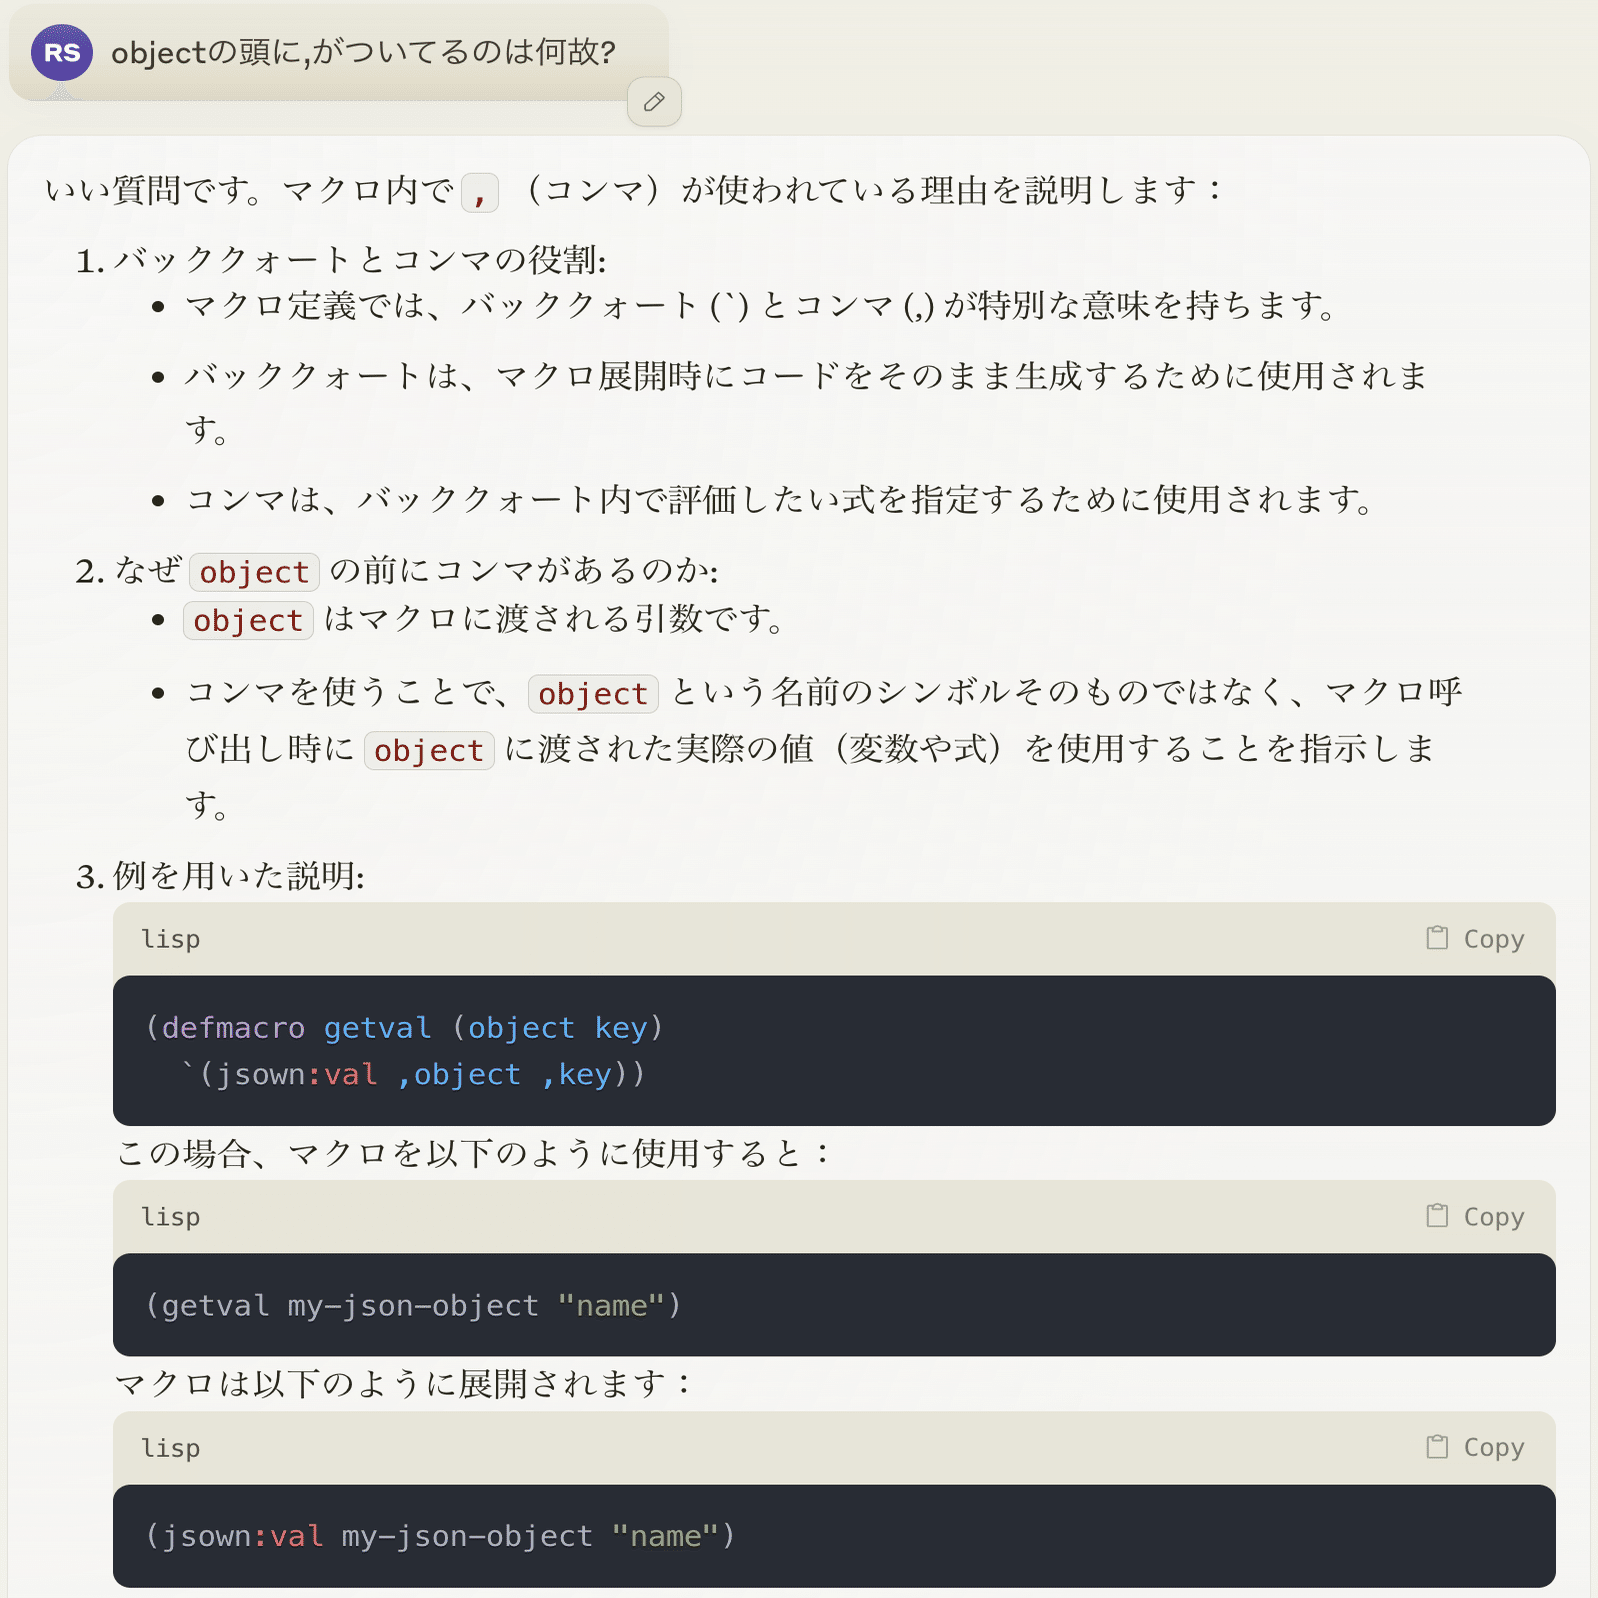
Task: Click the object code chip in heading two
Action: pyautogui.click(x=254, y=572)
